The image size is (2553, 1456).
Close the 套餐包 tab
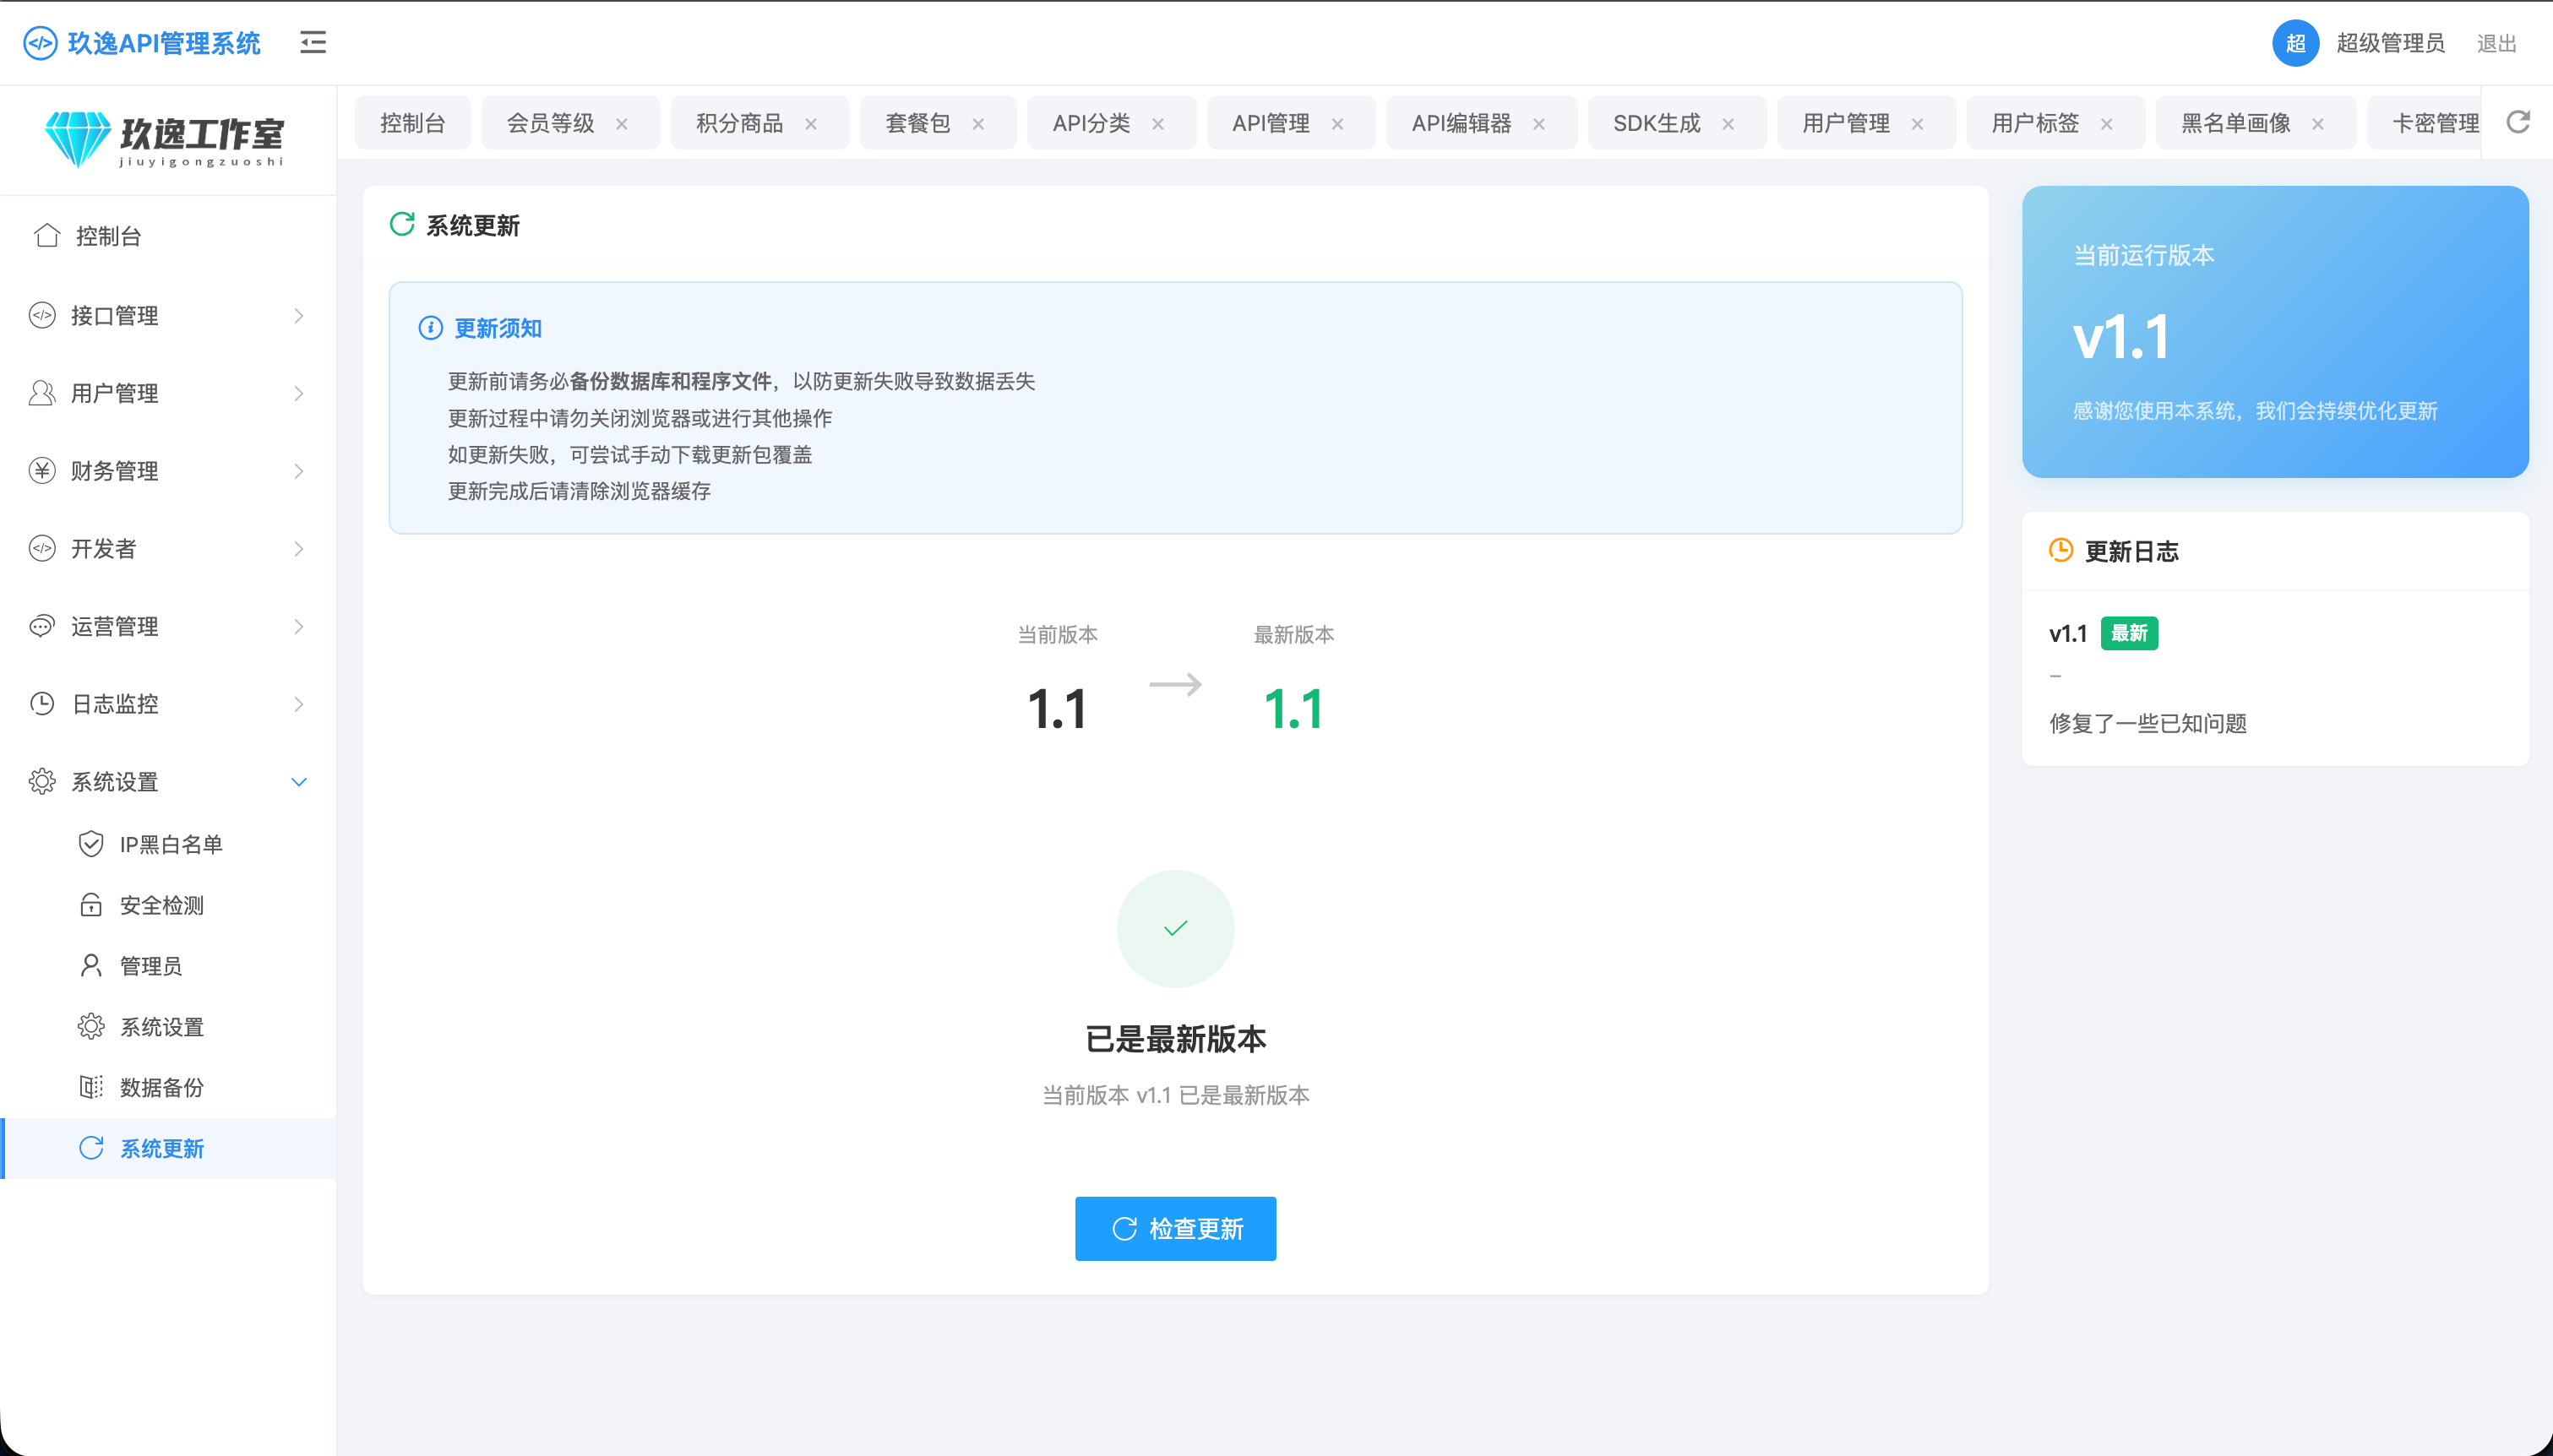(978, 124)
